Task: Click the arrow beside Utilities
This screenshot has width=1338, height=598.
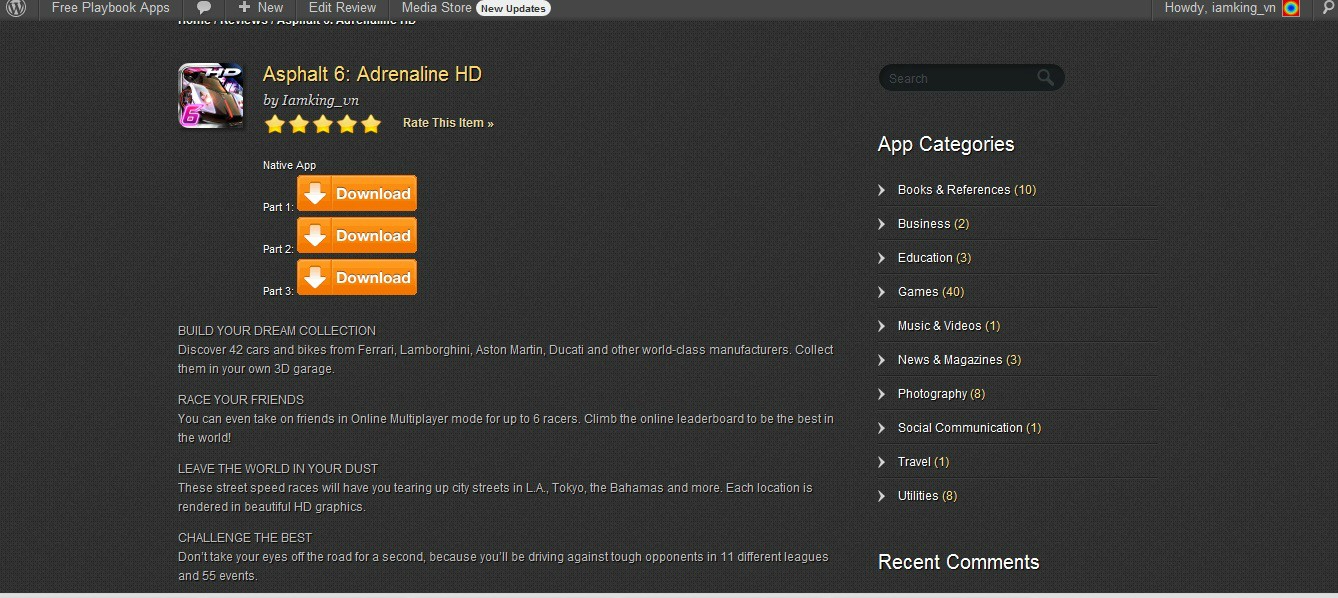Action: [882, 496]
